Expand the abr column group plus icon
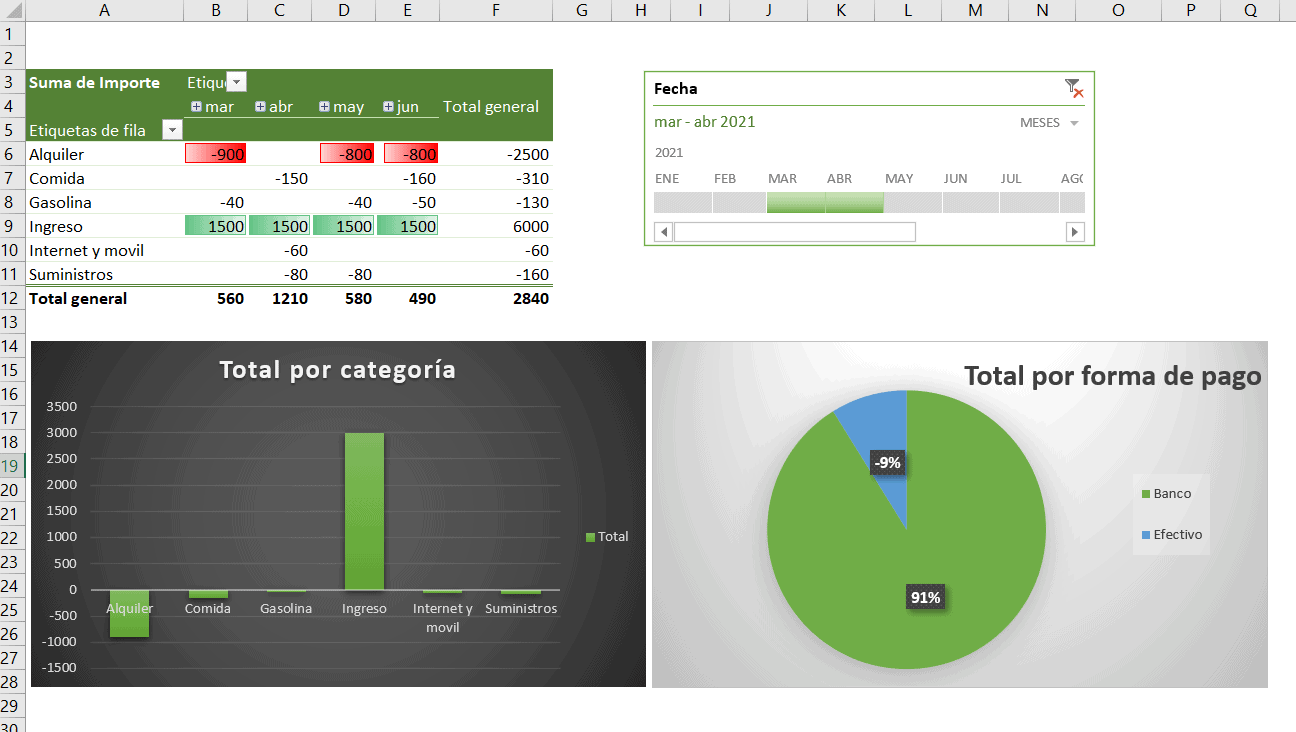The height and width of the screenshot is (732, 1296). tap(260, 106)
